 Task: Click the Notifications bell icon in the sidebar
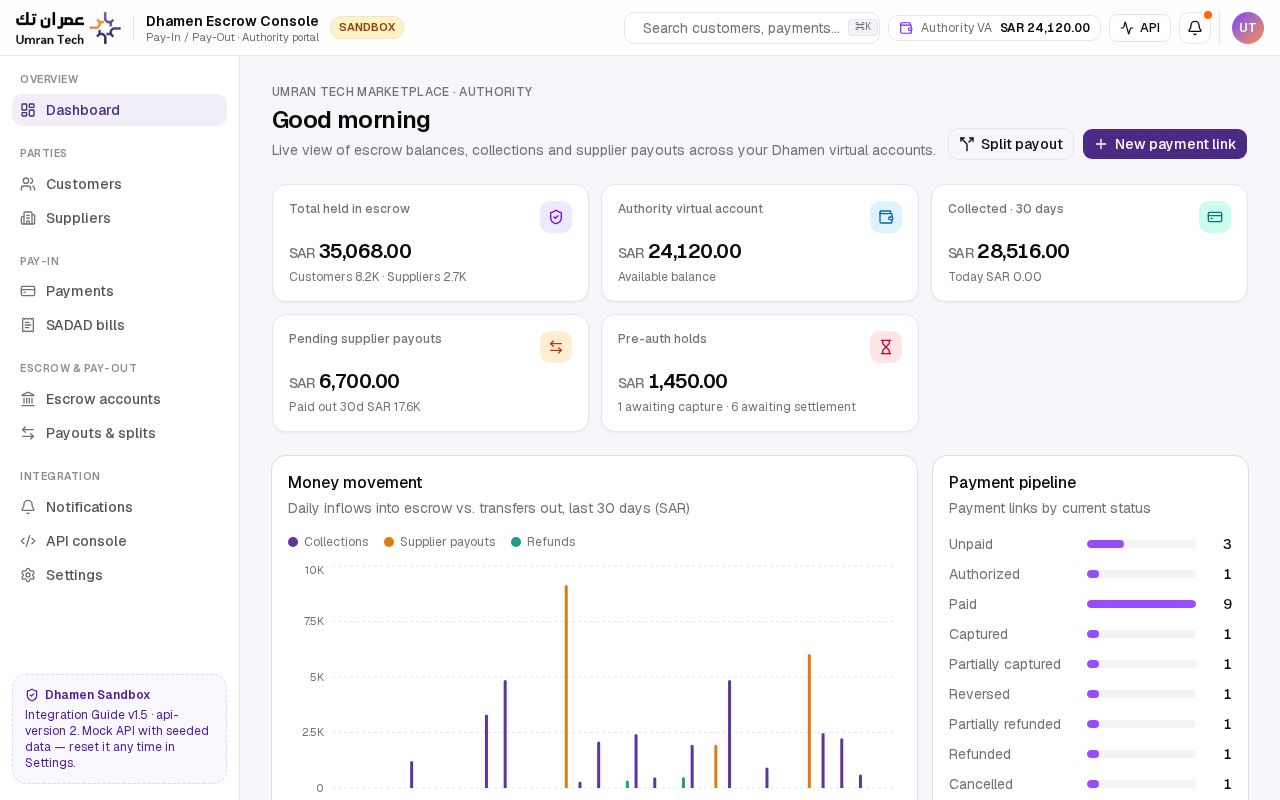[28, 507]
